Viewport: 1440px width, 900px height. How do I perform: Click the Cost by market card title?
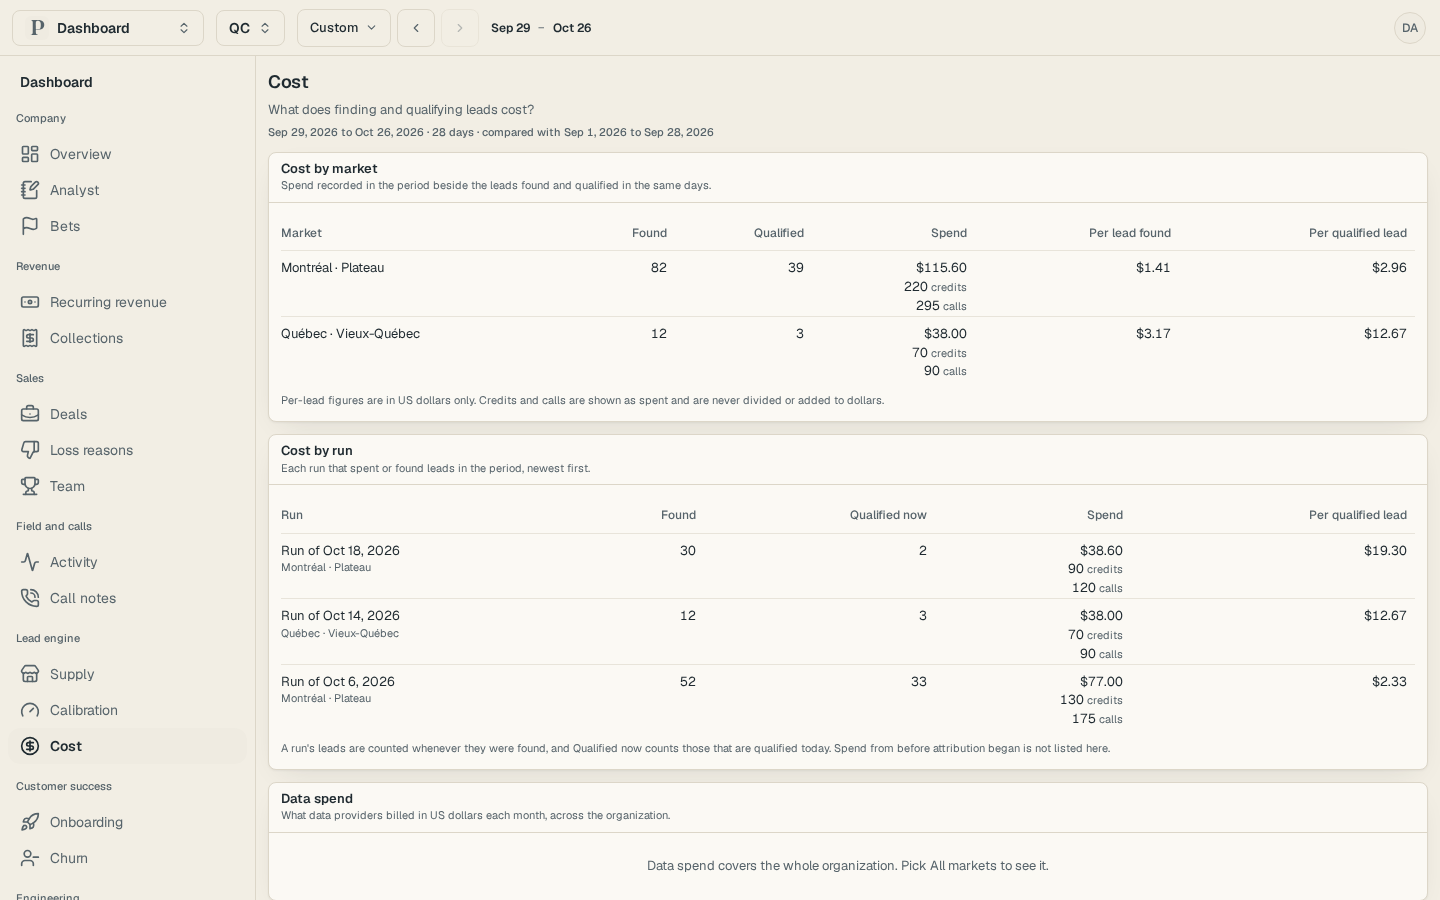pyautogui.click(x=329, y=169)
